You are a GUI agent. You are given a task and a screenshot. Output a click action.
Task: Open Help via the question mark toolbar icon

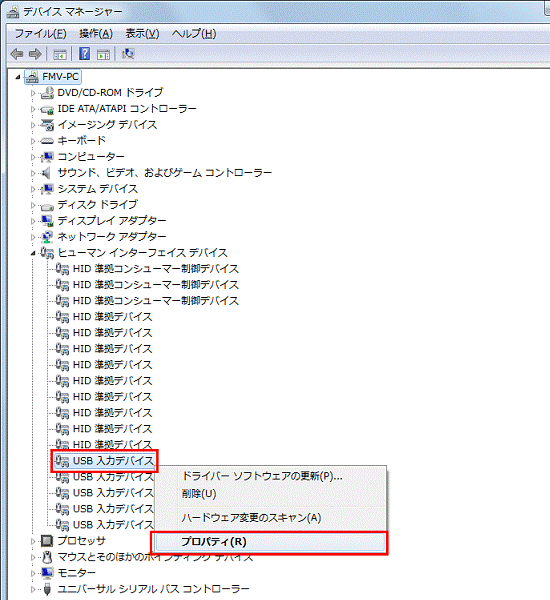pos(84,54)
